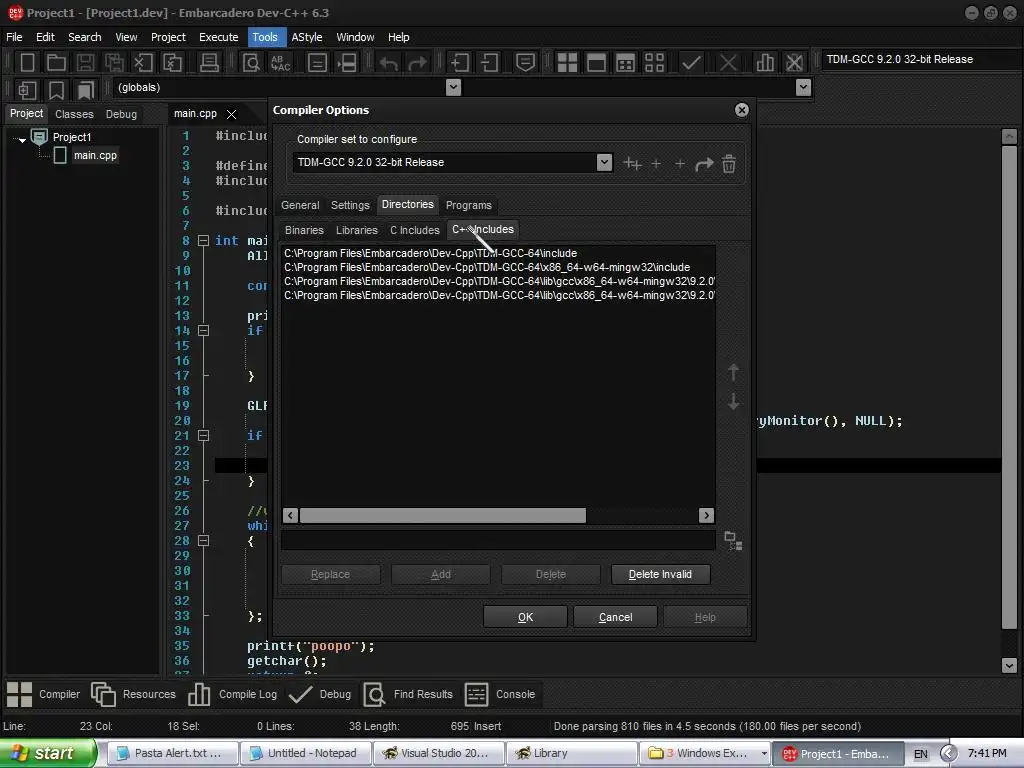Click the Save file toolbar icon
Viewport: 1024px width, 768px height.
(85, 63)
